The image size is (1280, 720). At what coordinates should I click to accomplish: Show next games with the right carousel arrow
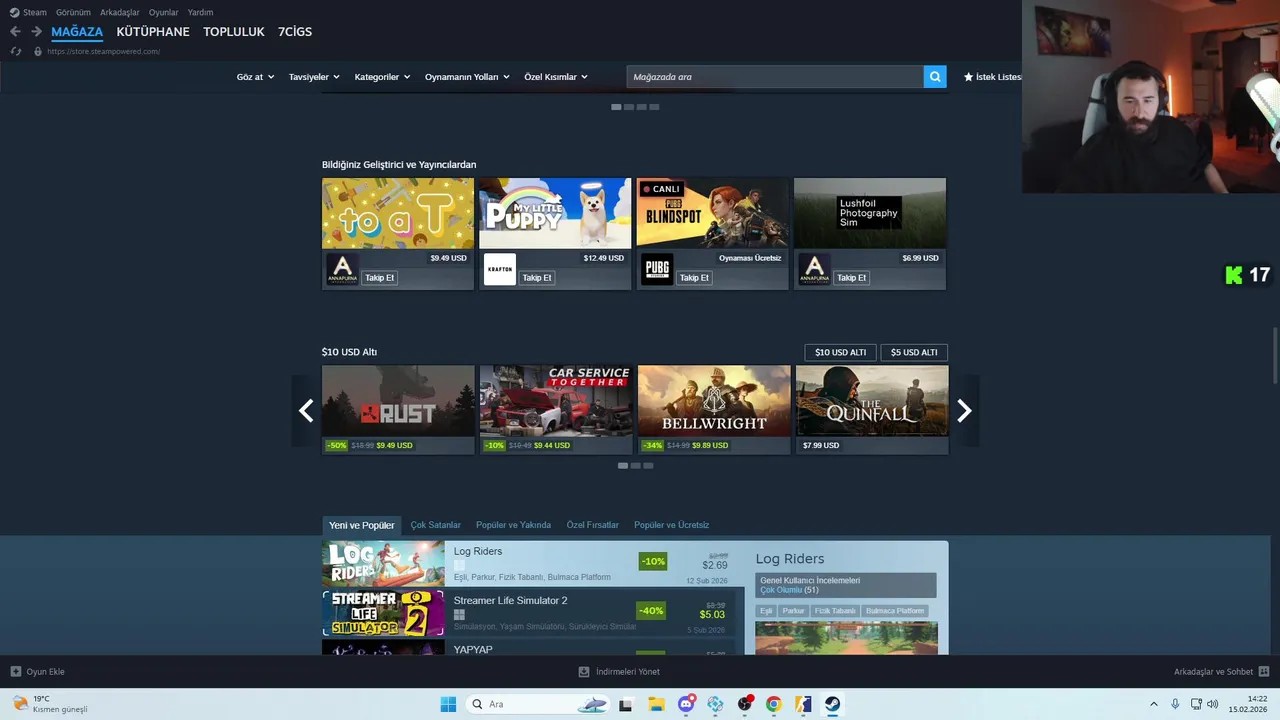click(x=964, y=411)
